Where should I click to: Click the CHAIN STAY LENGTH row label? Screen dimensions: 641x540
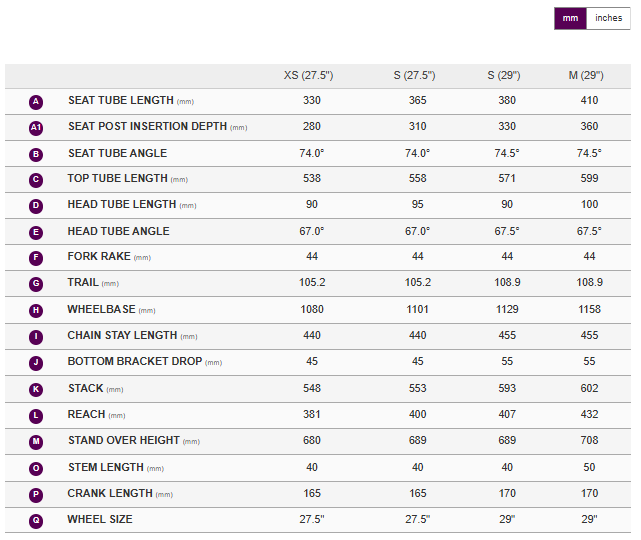click(122, 336)
